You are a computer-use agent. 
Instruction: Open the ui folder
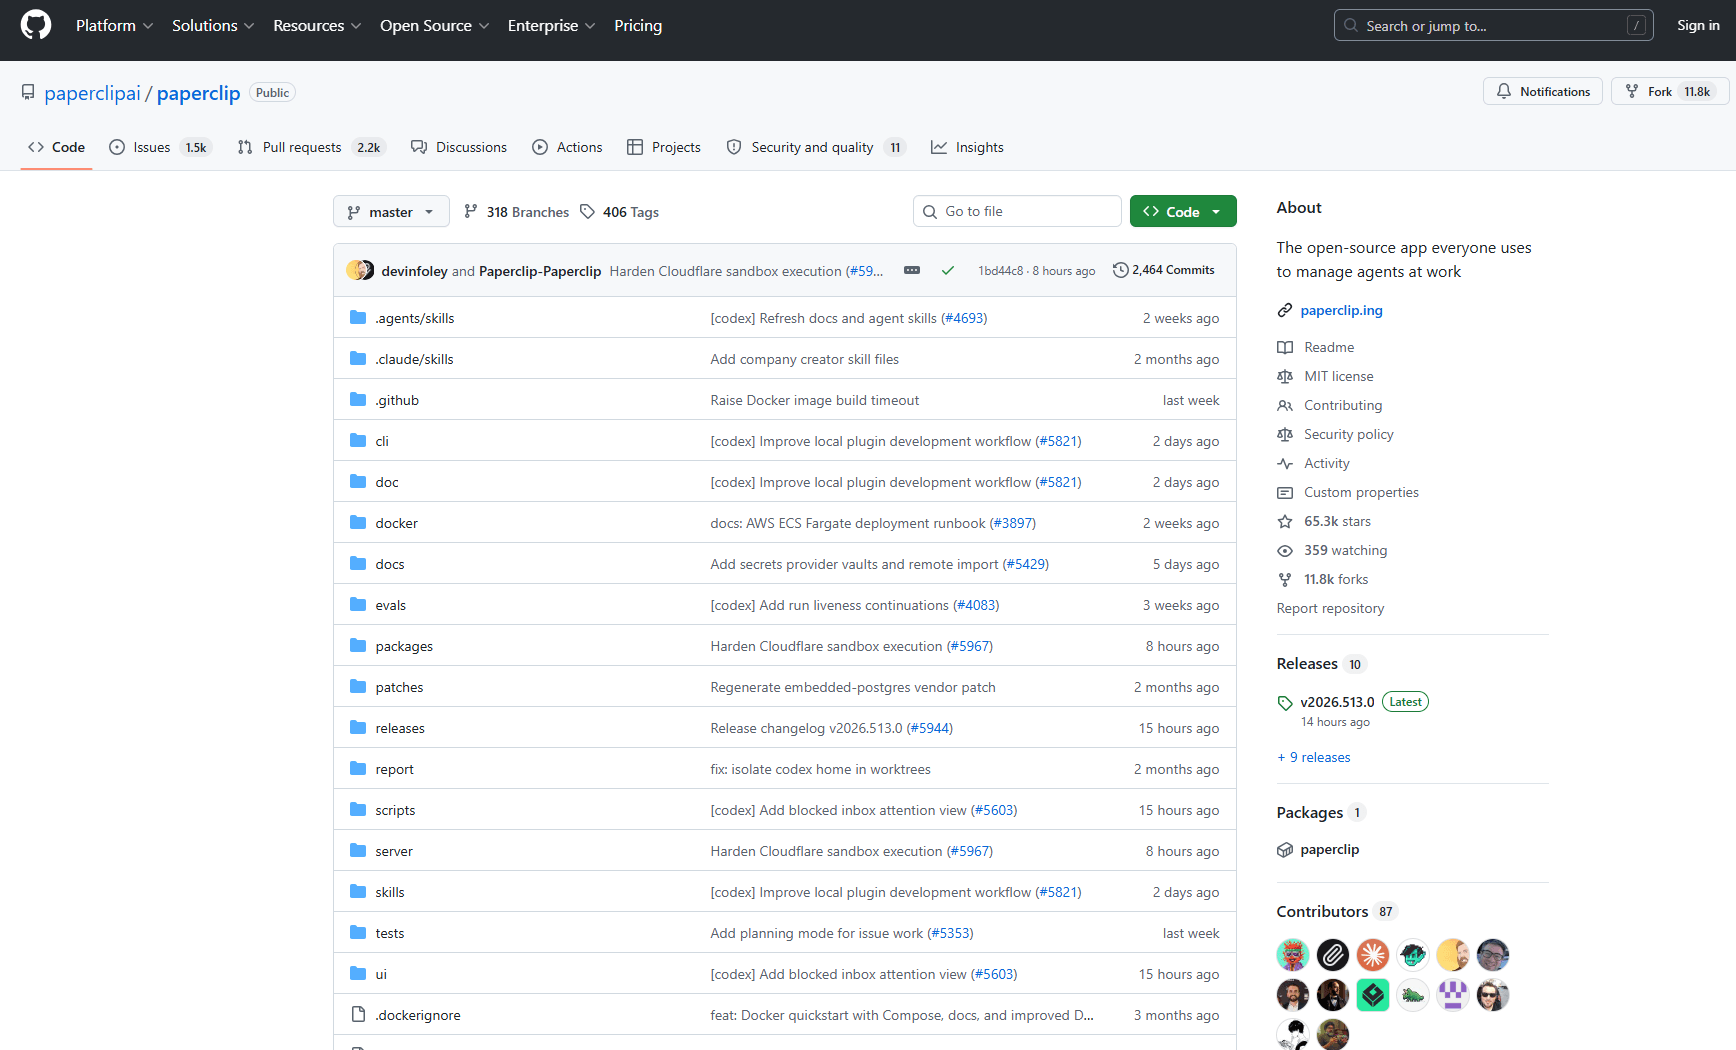[381, 975]
